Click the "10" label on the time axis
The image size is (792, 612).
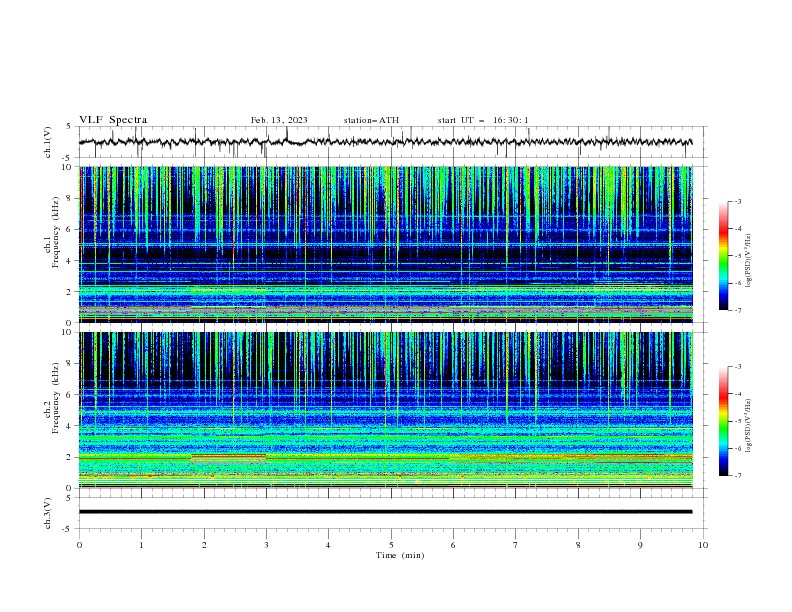pos(703,545)
